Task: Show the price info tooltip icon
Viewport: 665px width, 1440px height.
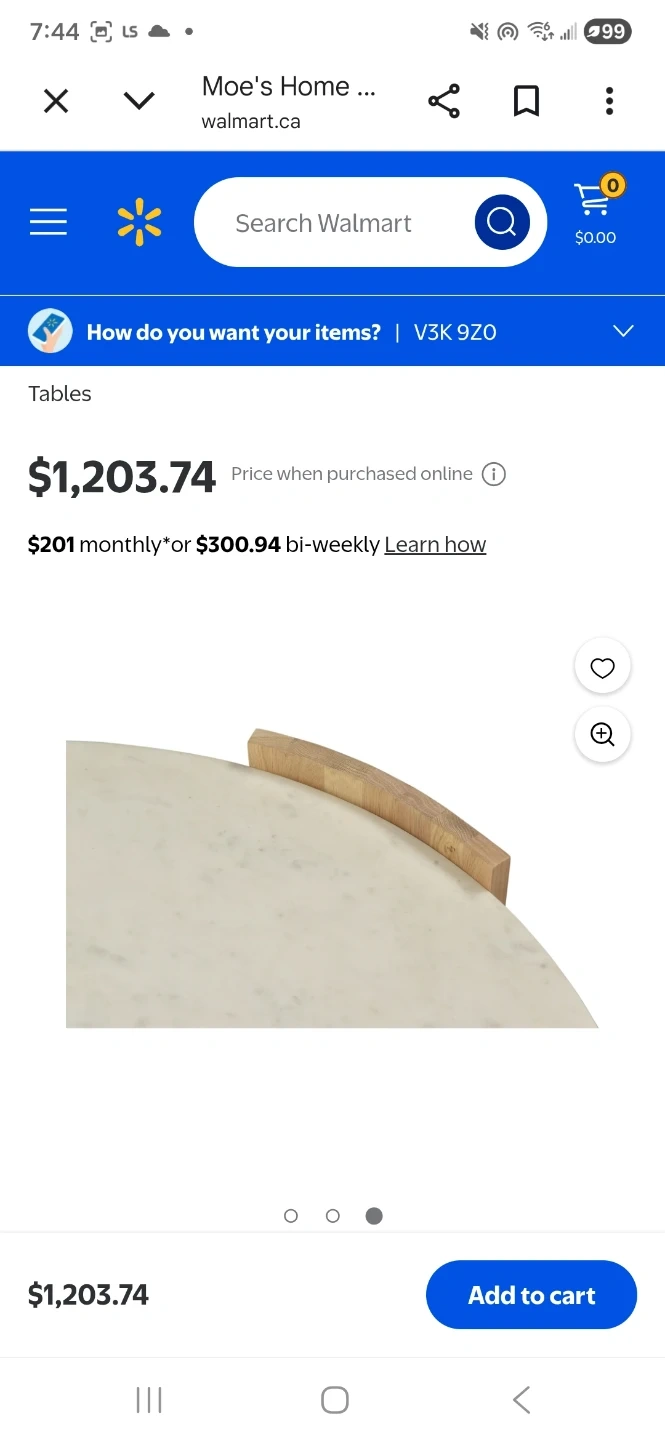Action: click(x=494, y=474)
